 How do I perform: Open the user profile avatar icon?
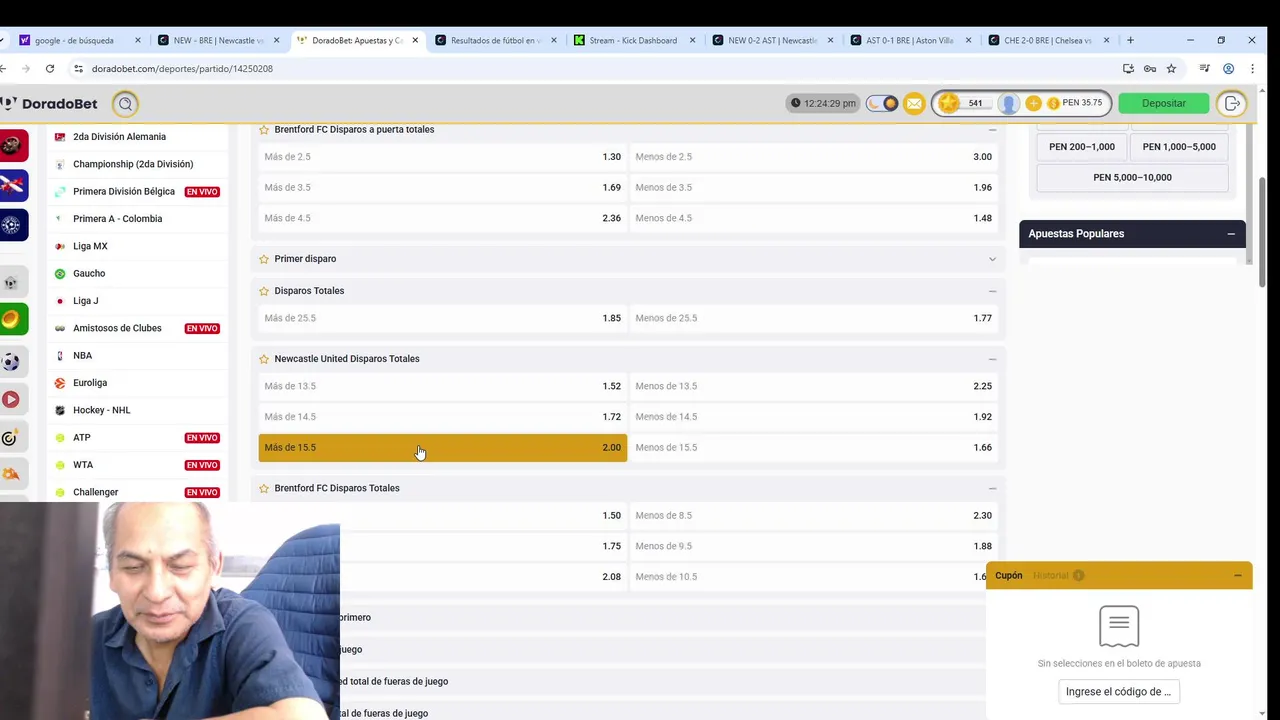coord(1009,103)
